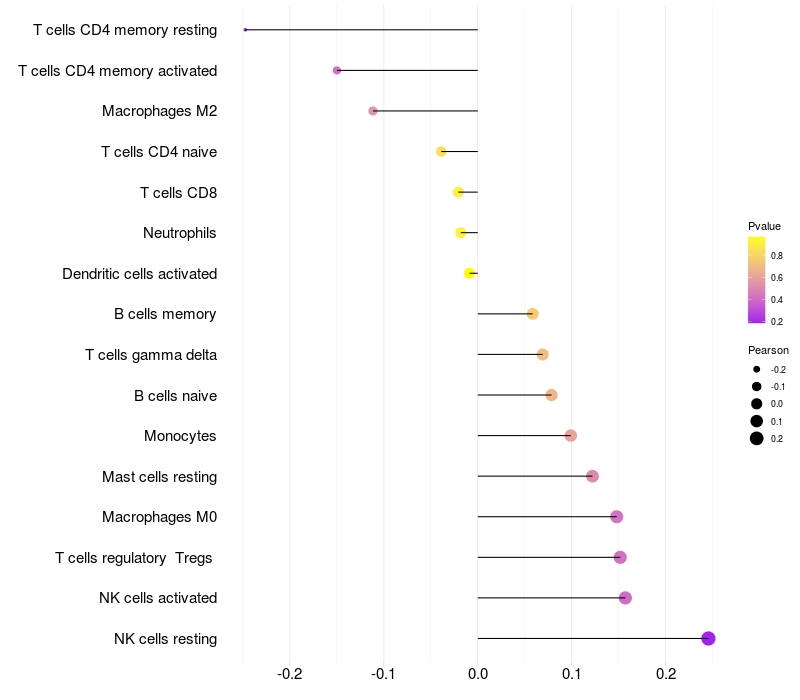Click the yellow Dendritic cells activated dot
Image resolution: width=800 pixels, height=700 pixels.
[x=469, y=273]
